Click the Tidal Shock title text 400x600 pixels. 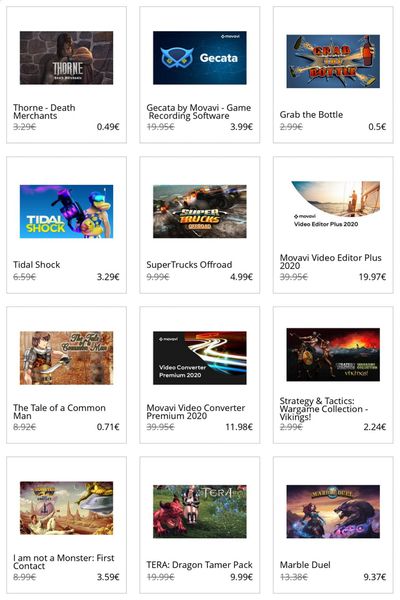(36, 264)
